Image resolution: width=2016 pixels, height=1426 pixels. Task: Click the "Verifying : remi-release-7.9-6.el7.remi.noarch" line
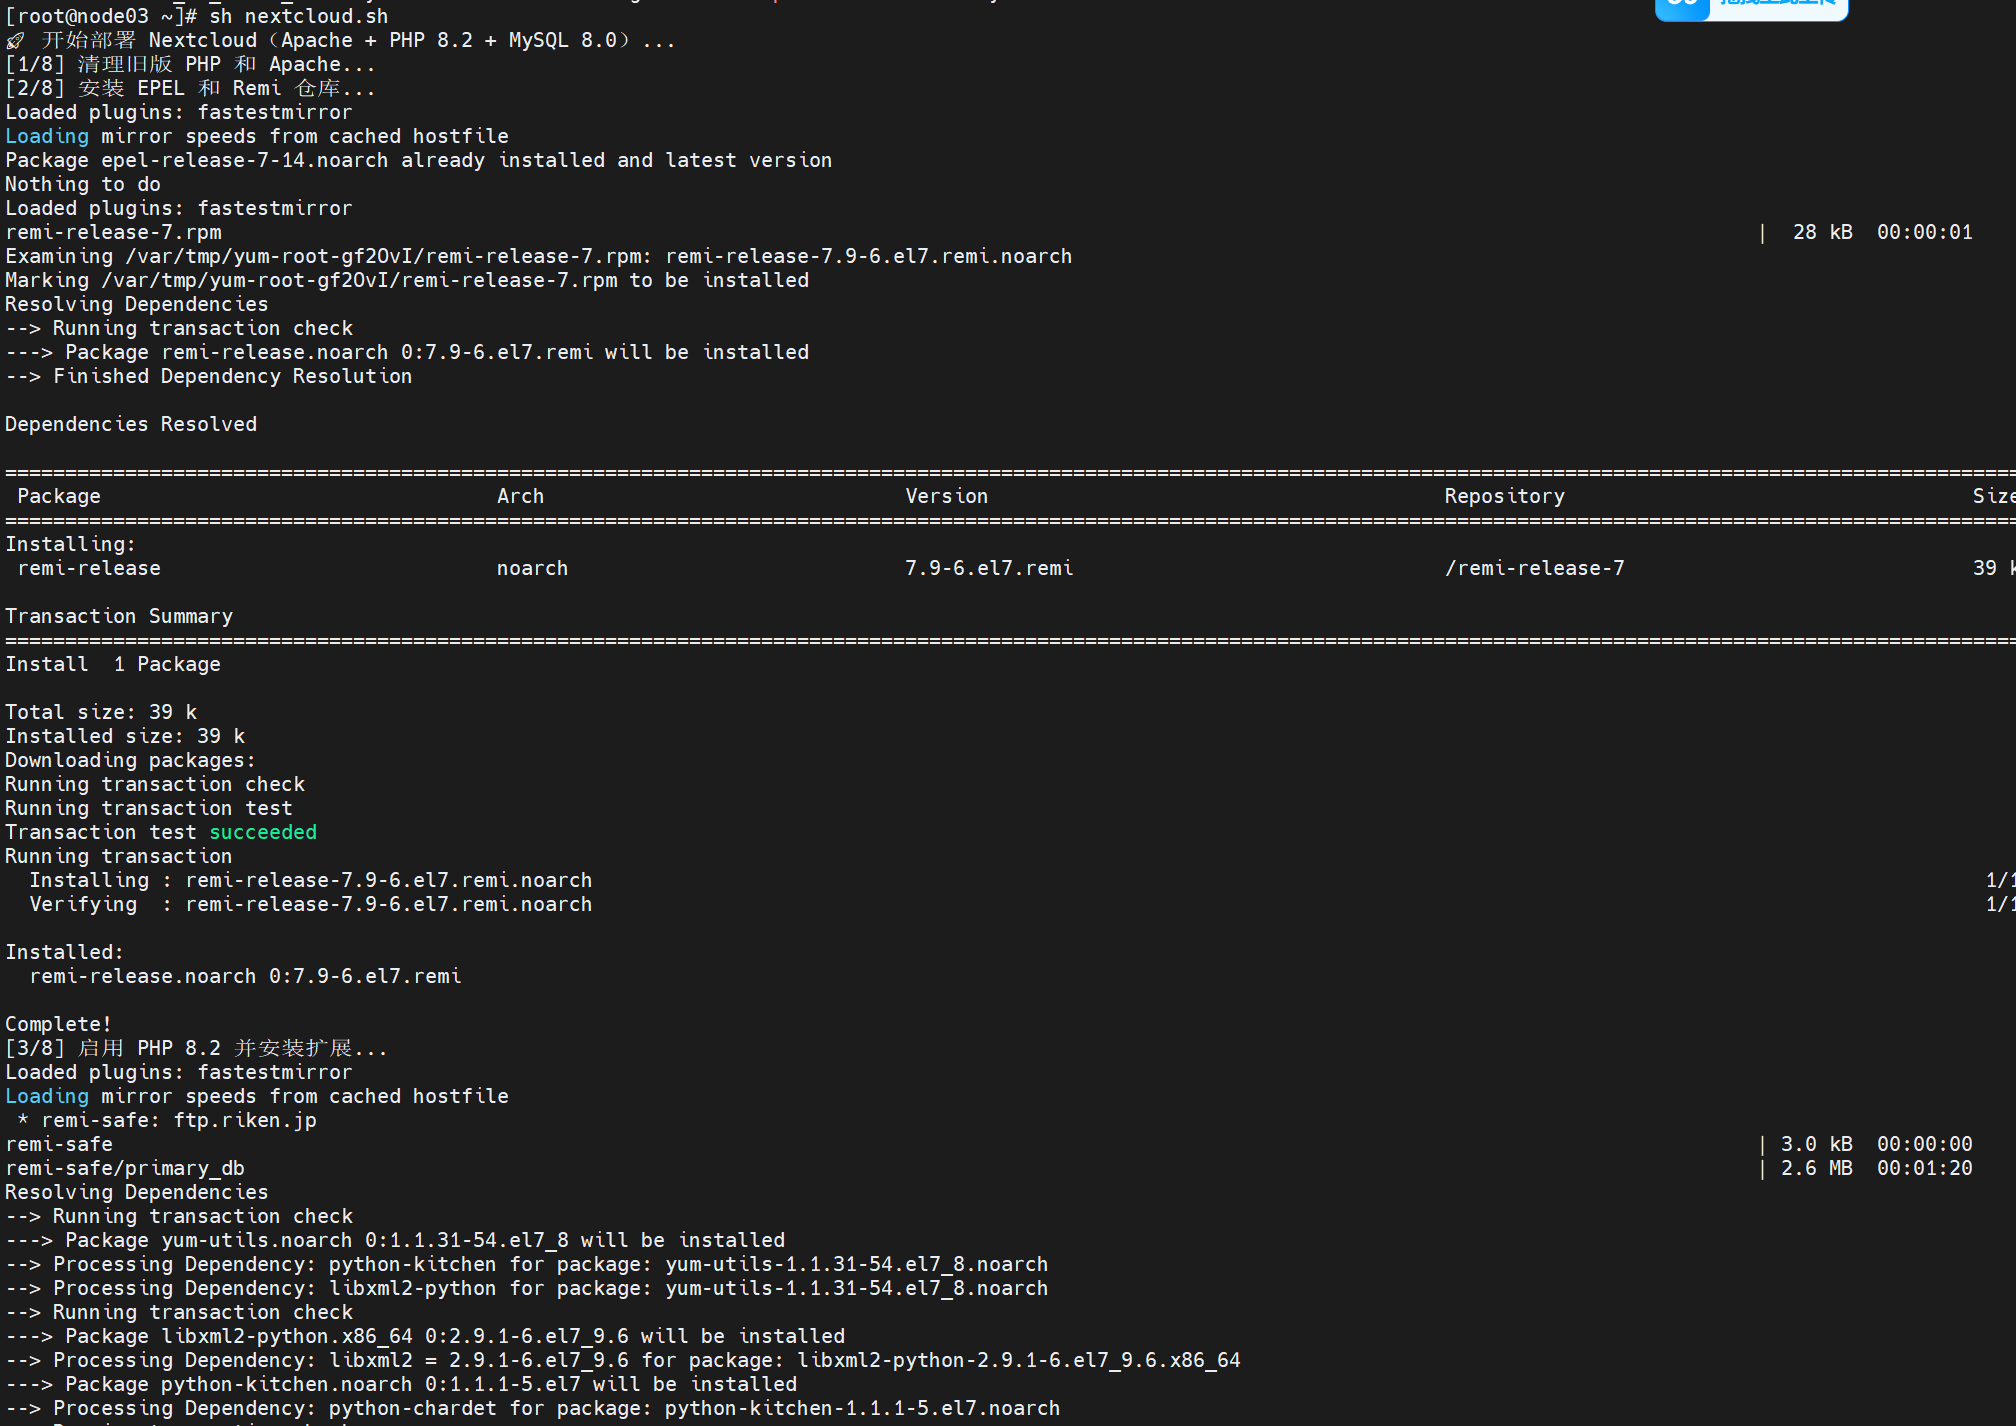click(x=310, y=904)
